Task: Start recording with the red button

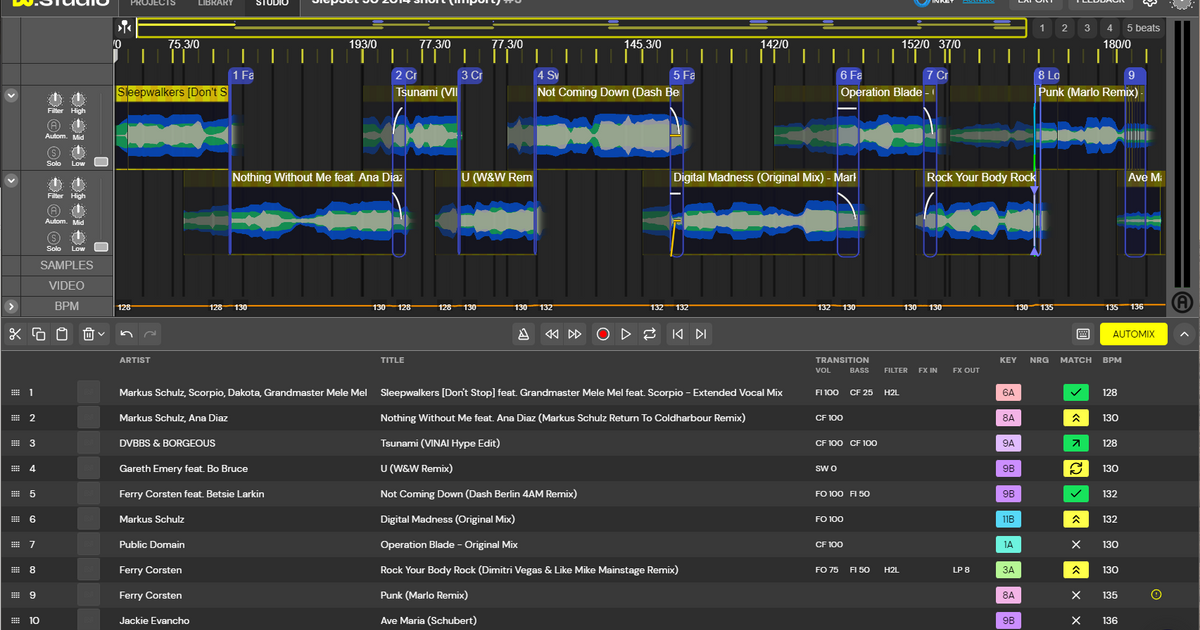Action: pyautogui.click(x=603, y=334)
